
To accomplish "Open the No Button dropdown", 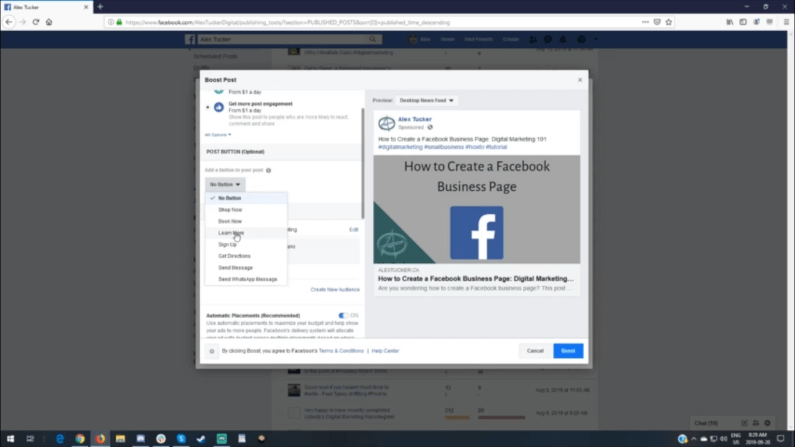I will tap(225, 184).
